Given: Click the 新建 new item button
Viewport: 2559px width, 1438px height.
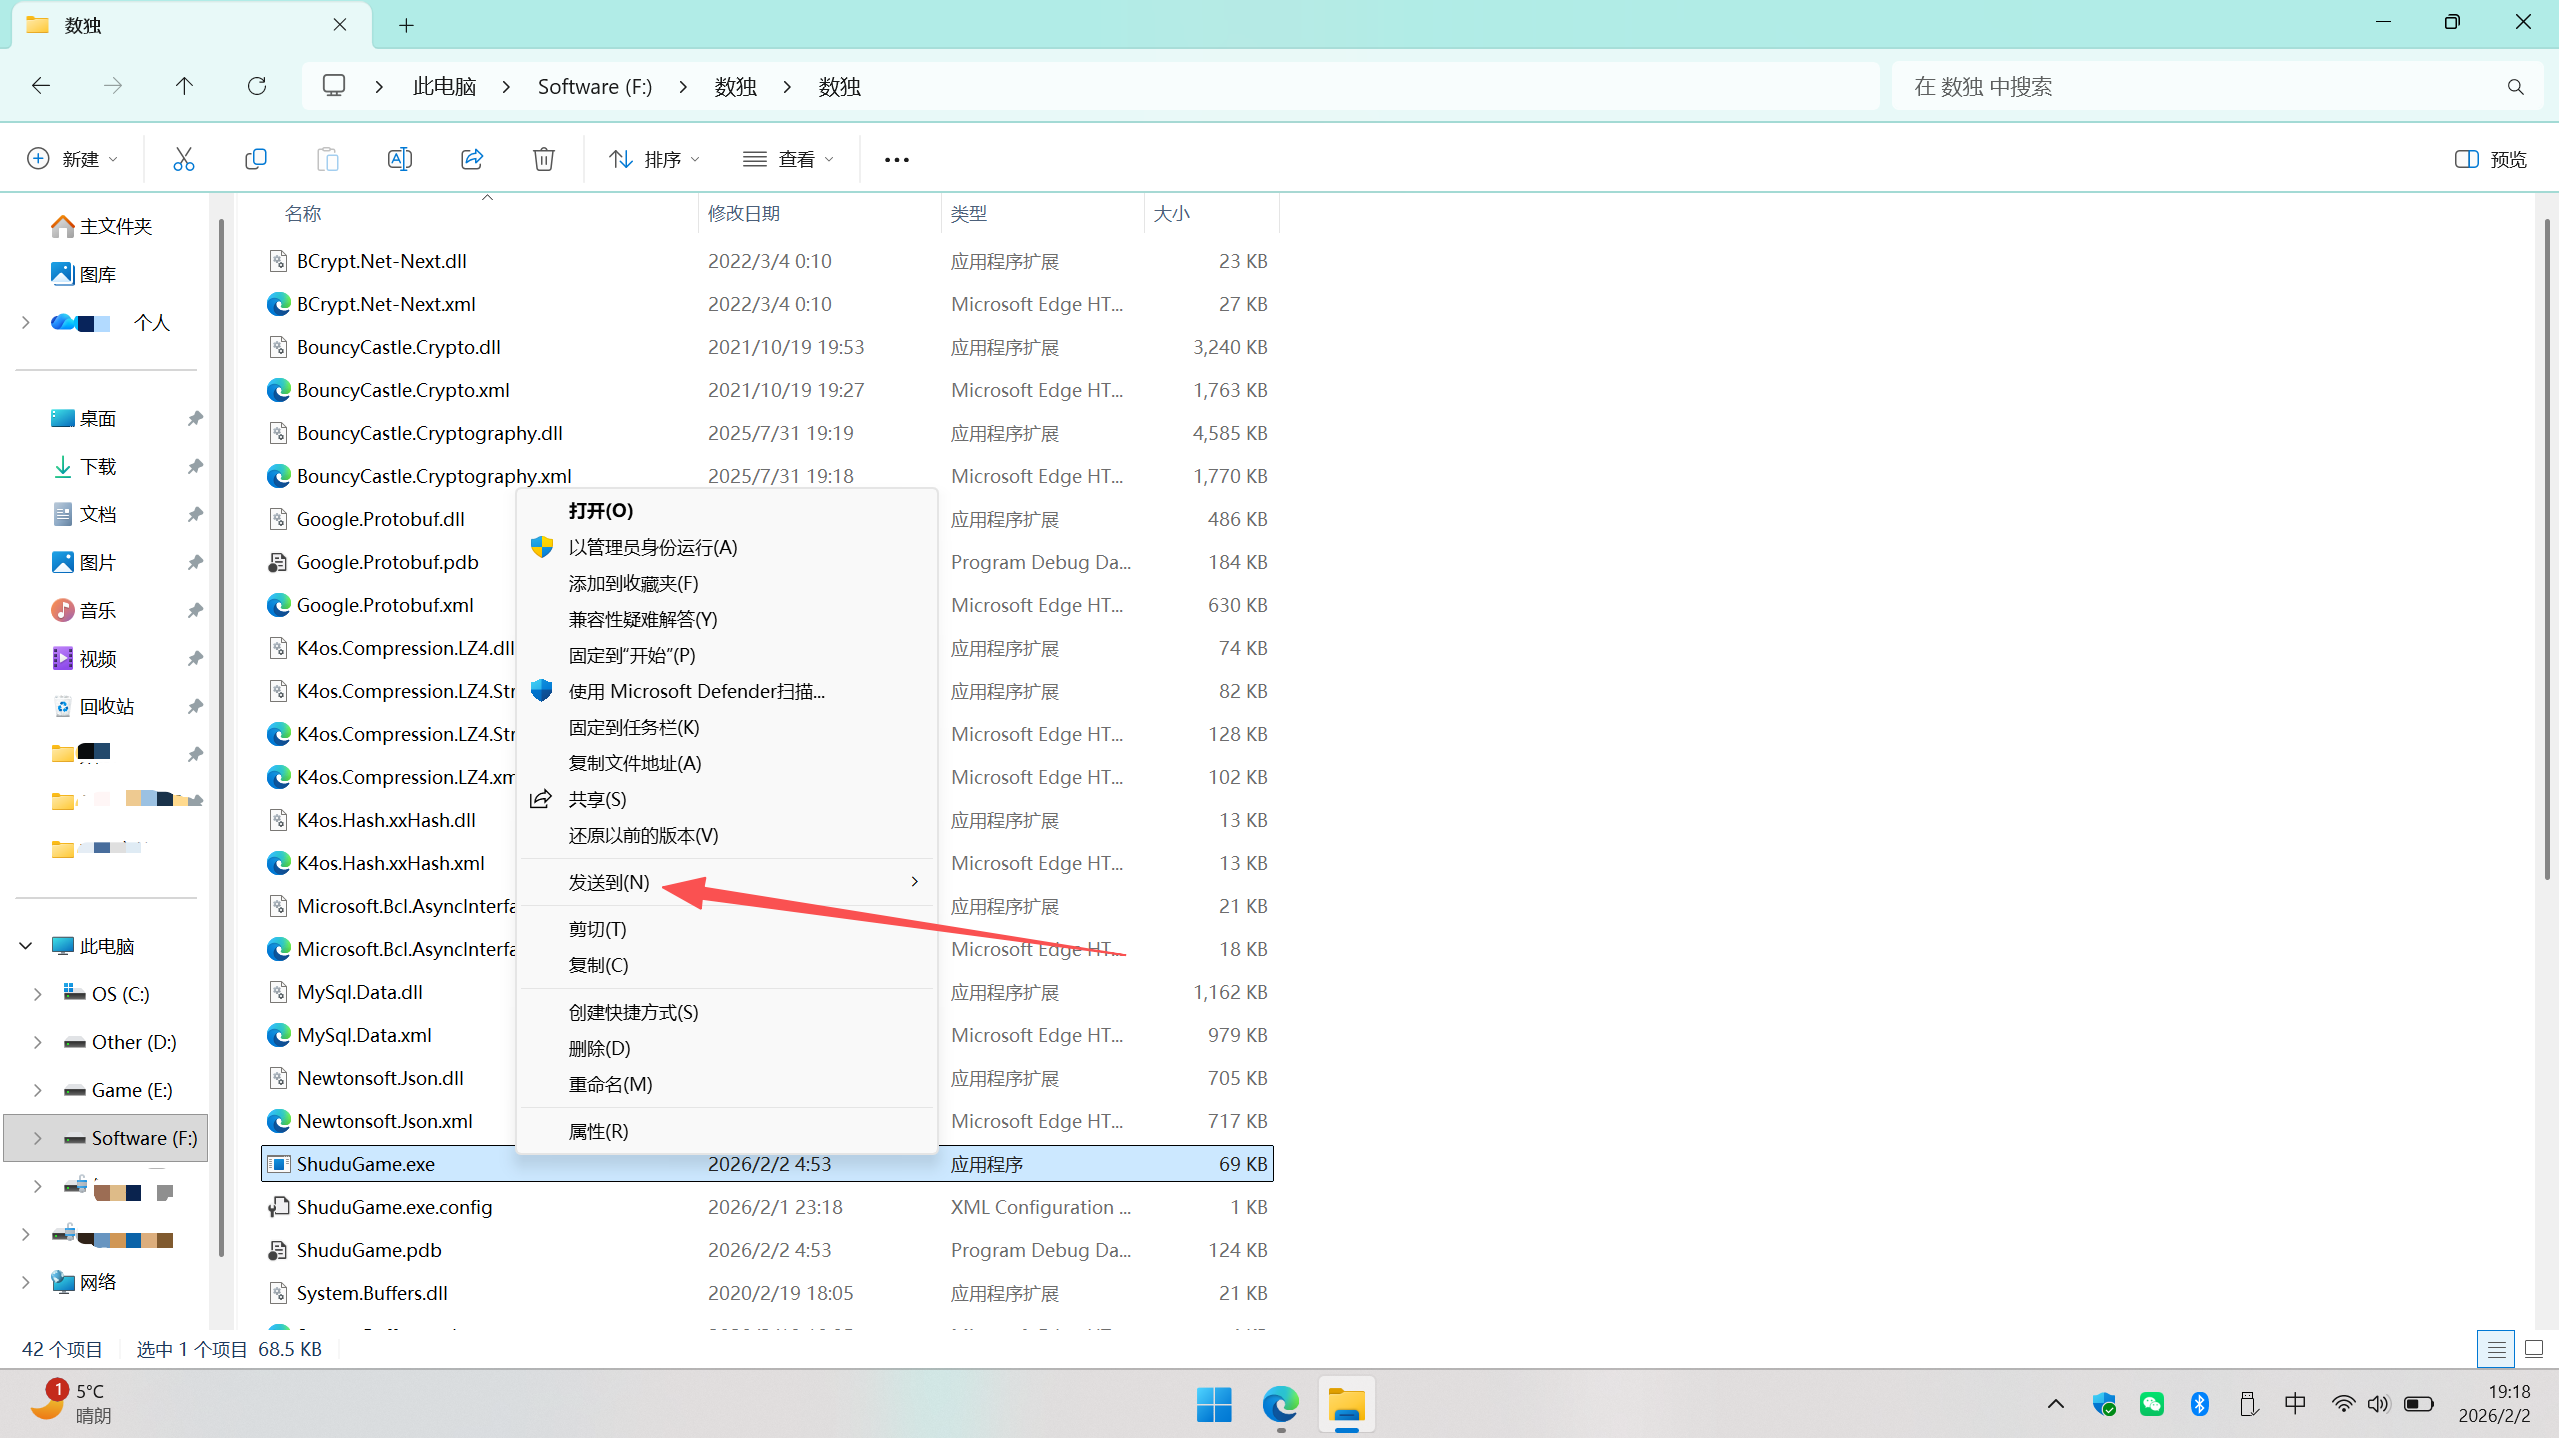Looking at the screenshot, I should pos(72,159).
